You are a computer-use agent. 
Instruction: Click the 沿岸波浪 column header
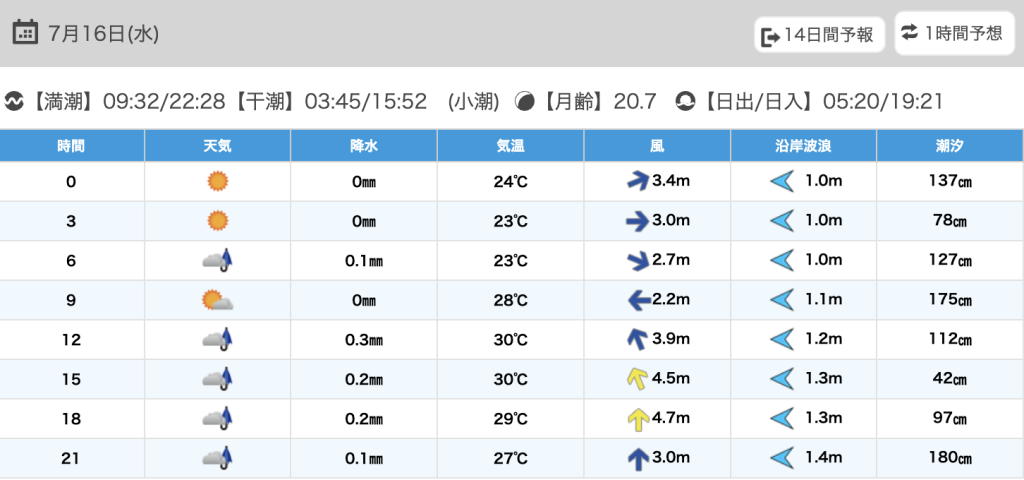(803, 146)
